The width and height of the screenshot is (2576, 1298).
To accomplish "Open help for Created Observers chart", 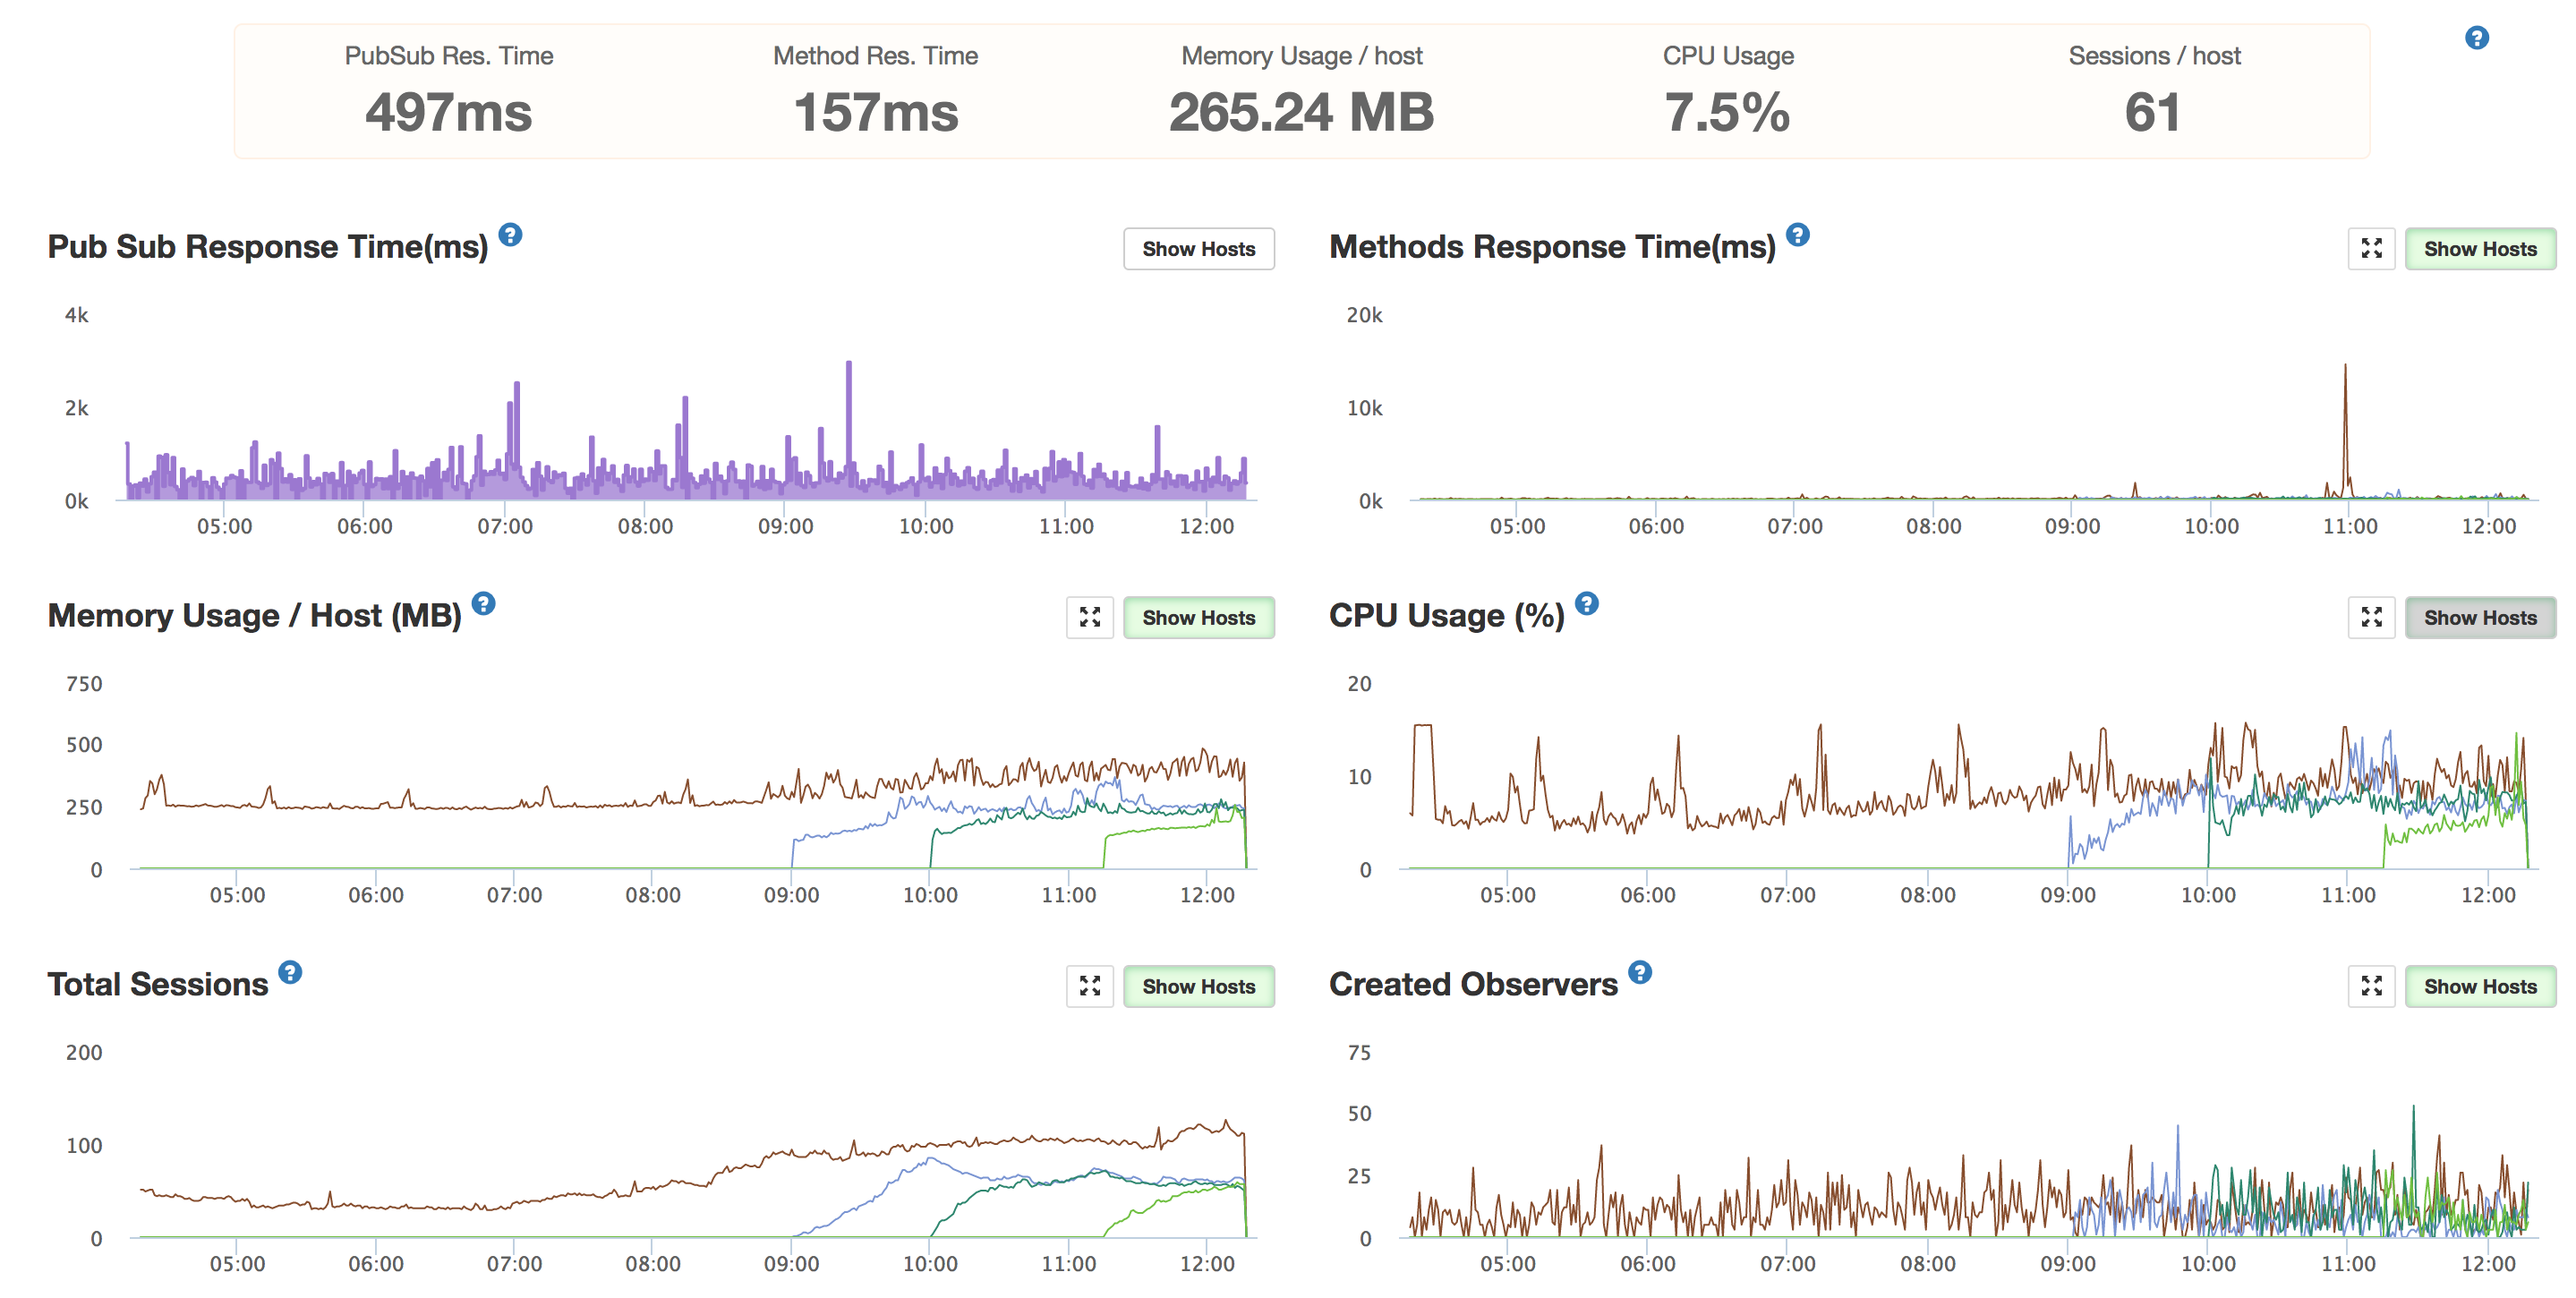I will click(x=1640, y=973).
